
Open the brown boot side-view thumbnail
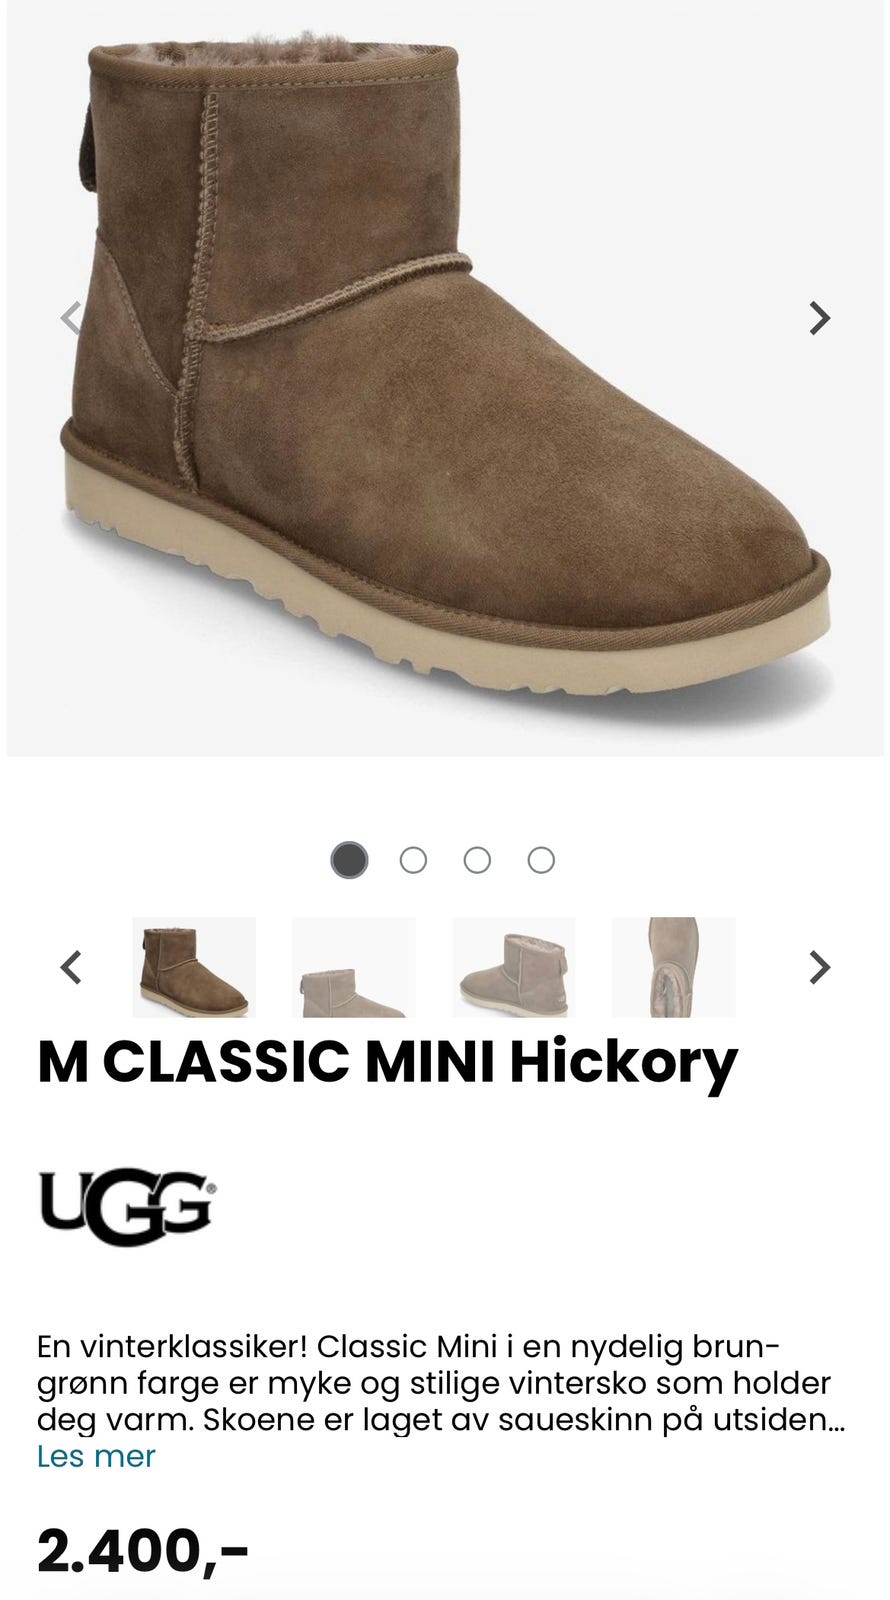point(194,967)
